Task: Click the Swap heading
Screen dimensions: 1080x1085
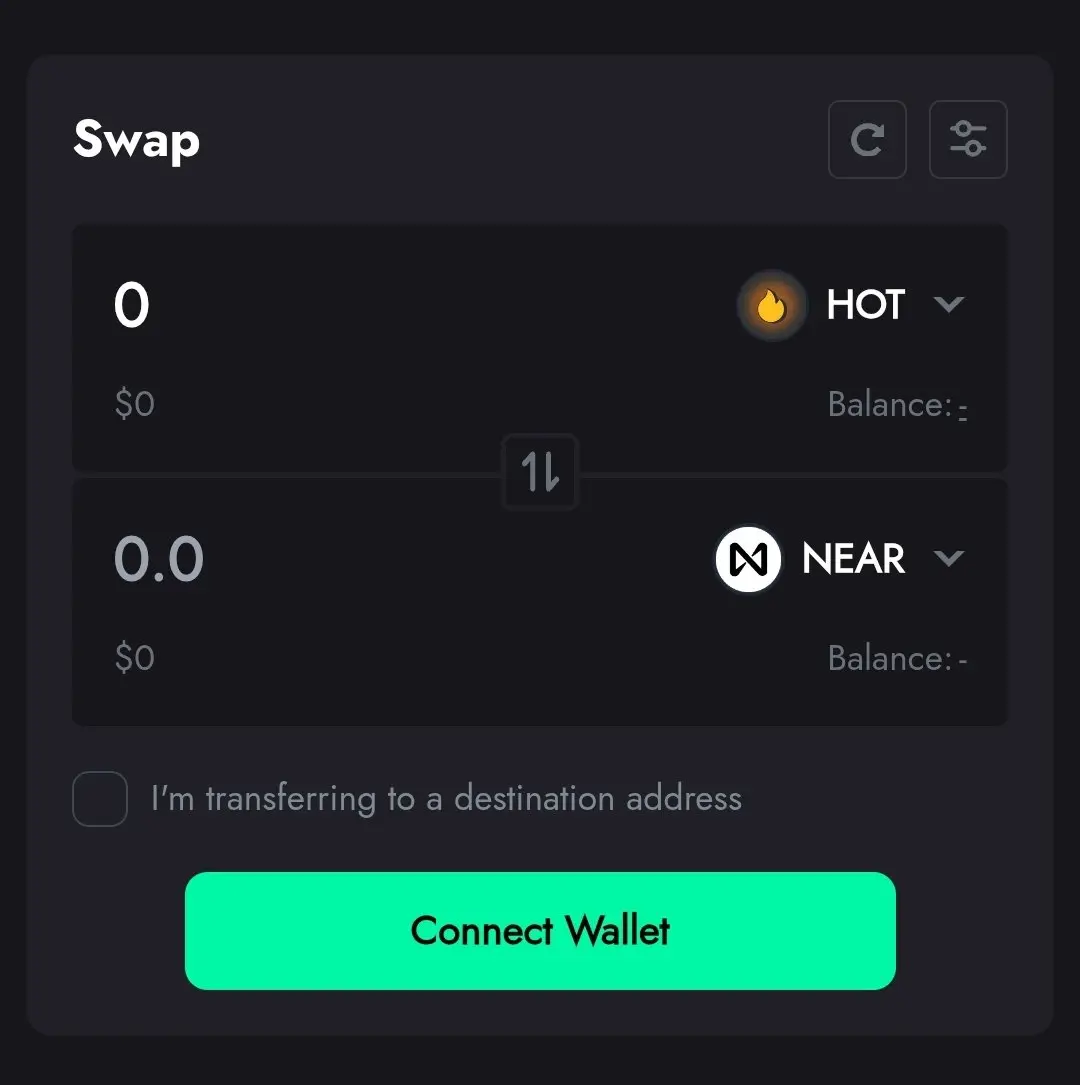Action: pyautogui.click(x=136, y=140)
